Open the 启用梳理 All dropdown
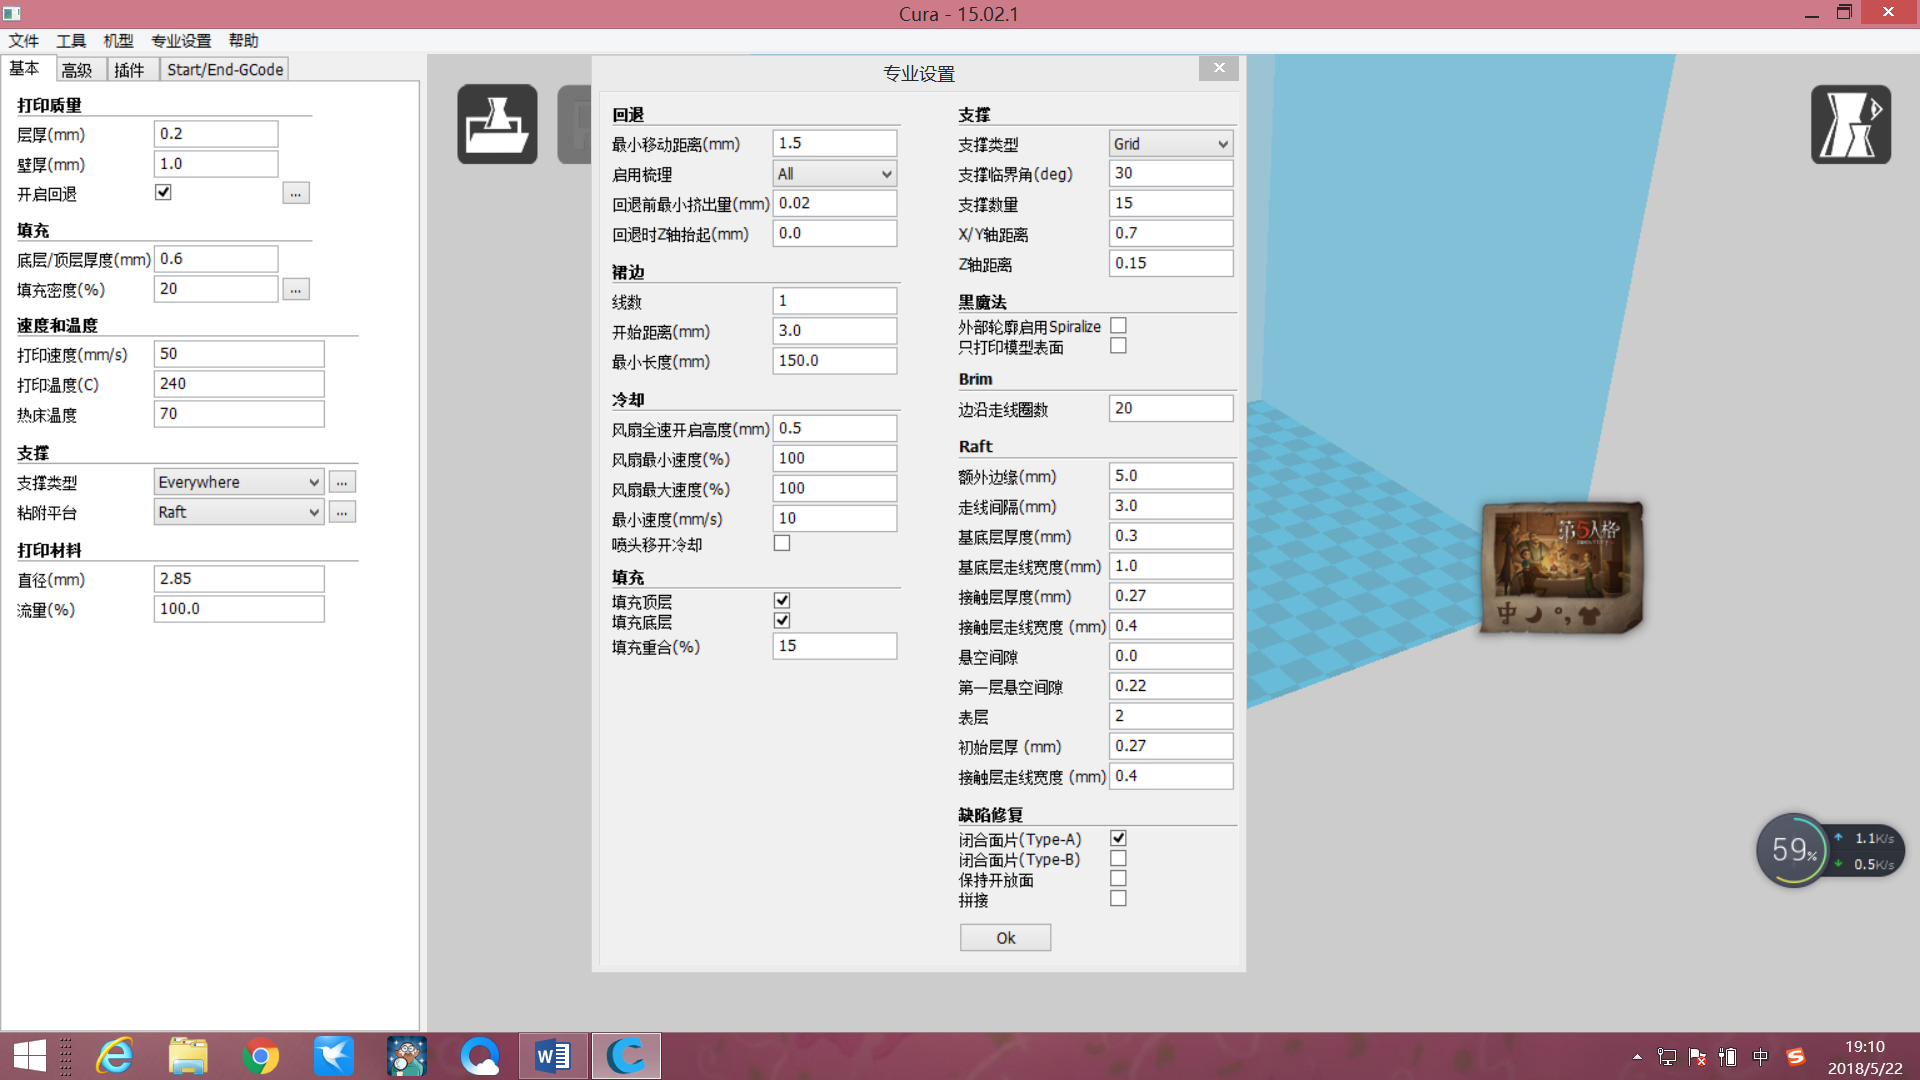 point(834,174)
